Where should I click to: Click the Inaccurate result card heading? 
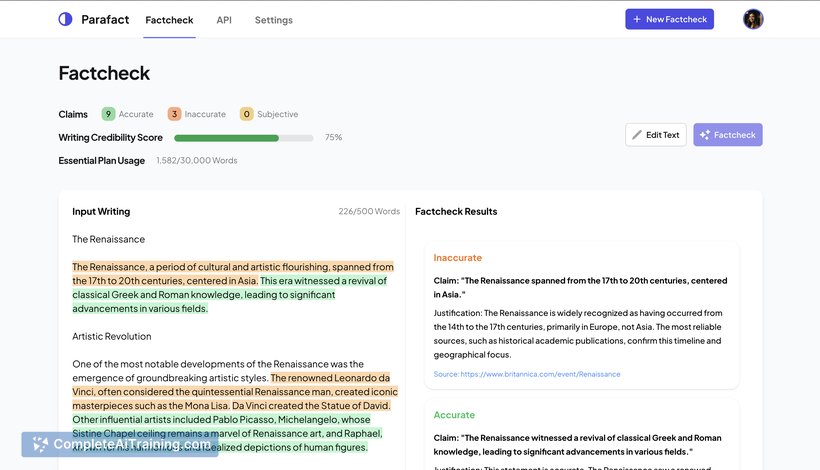pos(458,258)
